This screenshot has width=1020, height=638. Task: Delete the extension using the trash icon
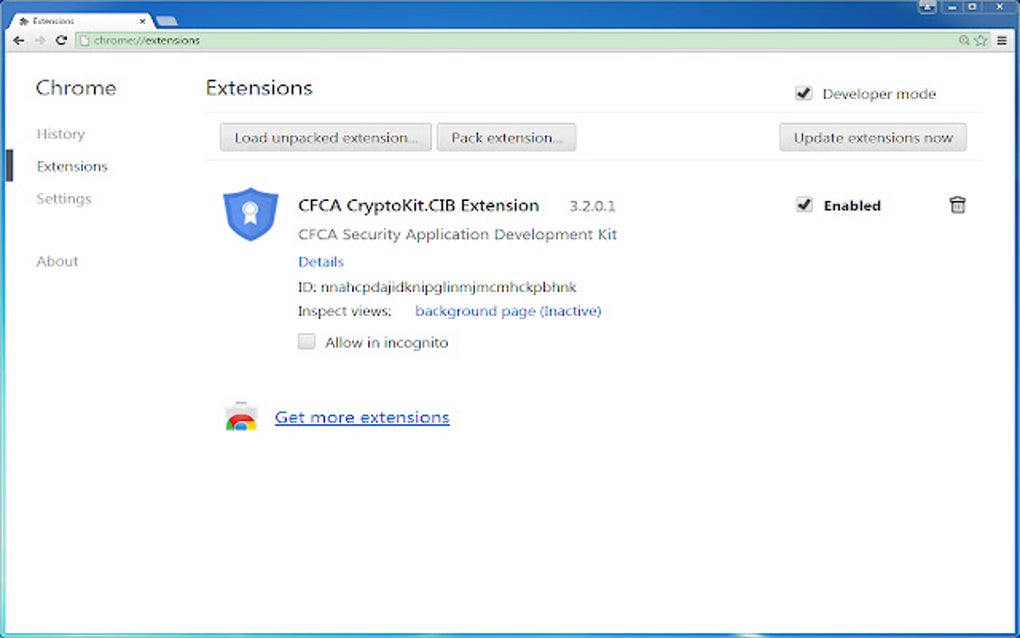coord(957,204)
